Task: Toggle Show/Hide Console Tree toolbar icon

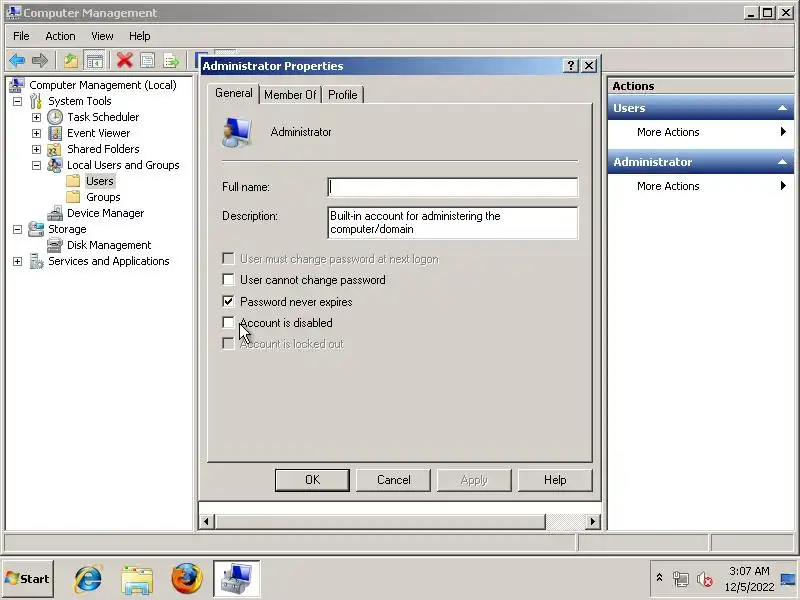Action: [x=94, y=61]
